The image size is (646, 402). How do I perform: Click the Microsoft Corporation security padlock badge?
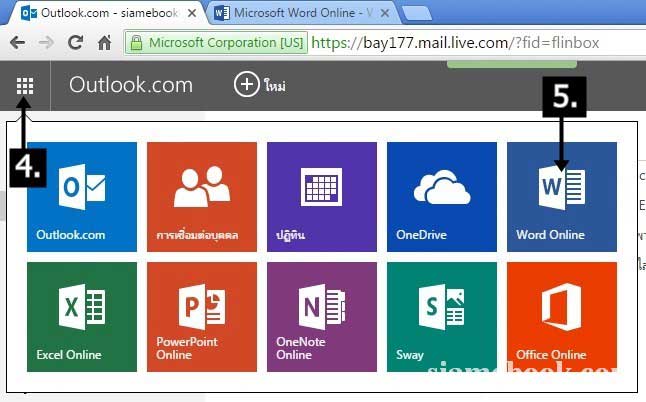pyautogui.click(x=216, y=42)
